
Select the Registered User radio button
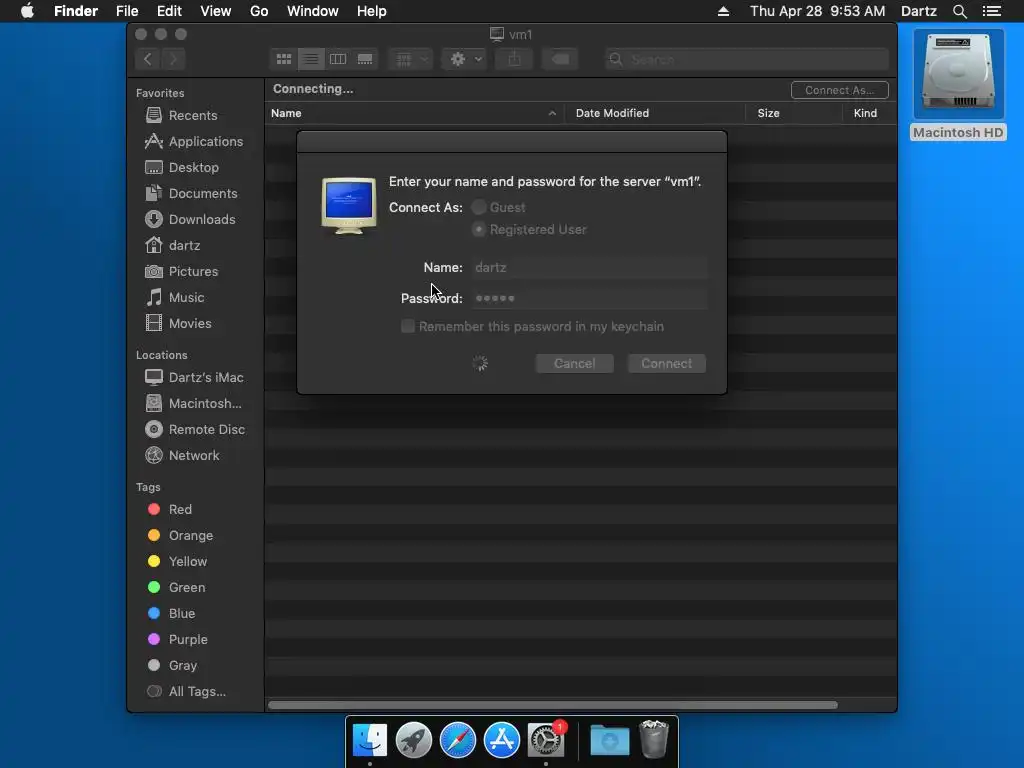tap(479, 230)
